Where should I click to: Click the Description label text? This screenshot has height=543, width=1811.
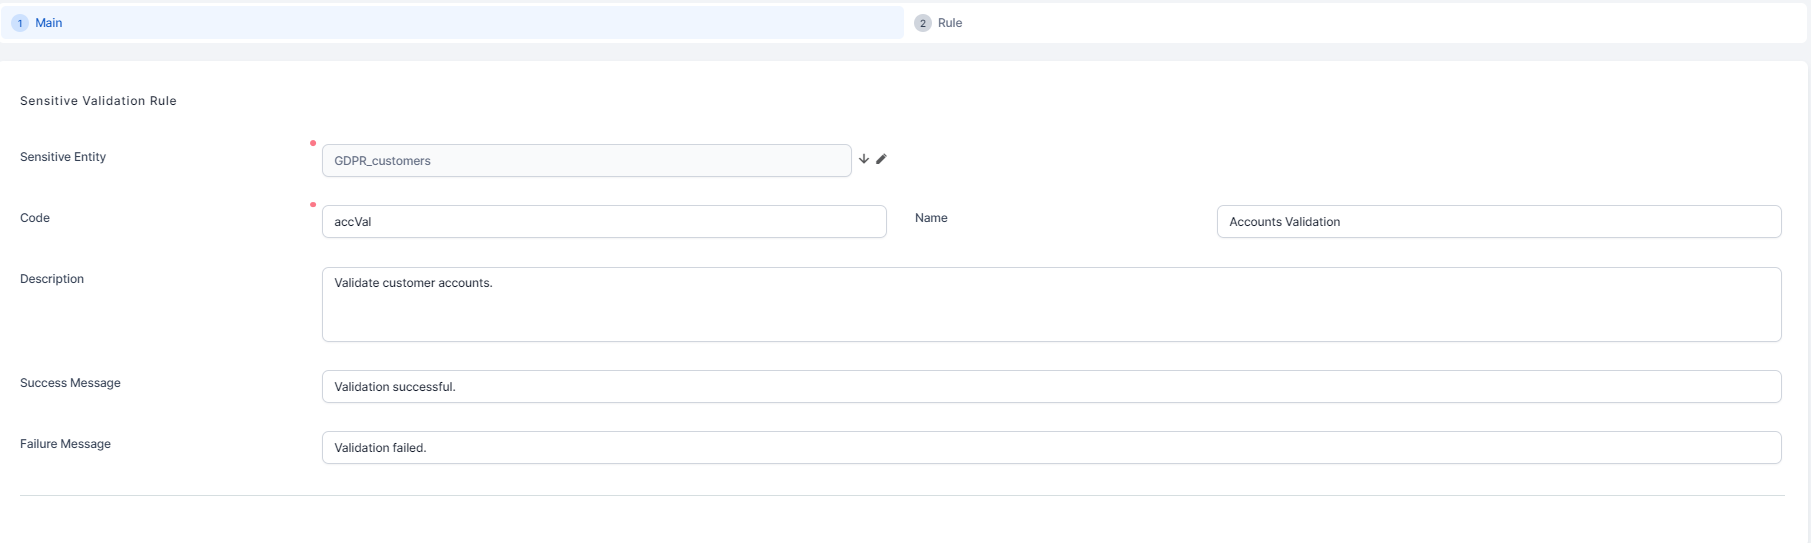(52, 279)
